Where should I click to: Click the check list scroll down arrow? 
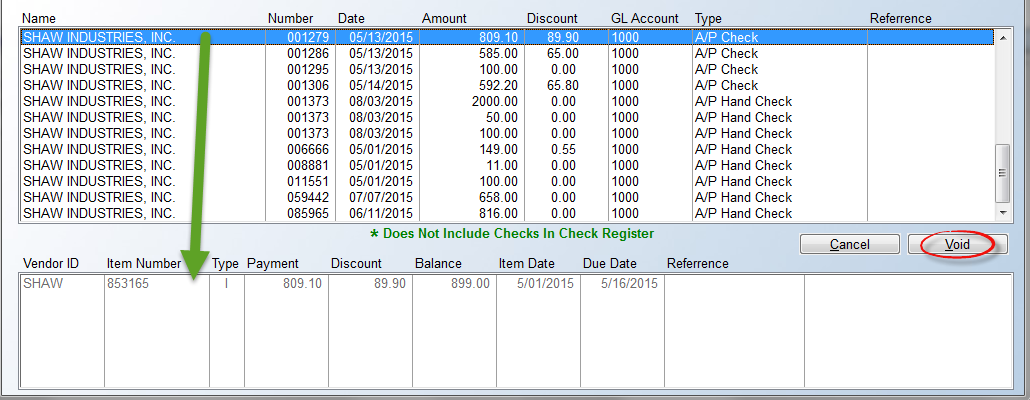(1002, 213)
